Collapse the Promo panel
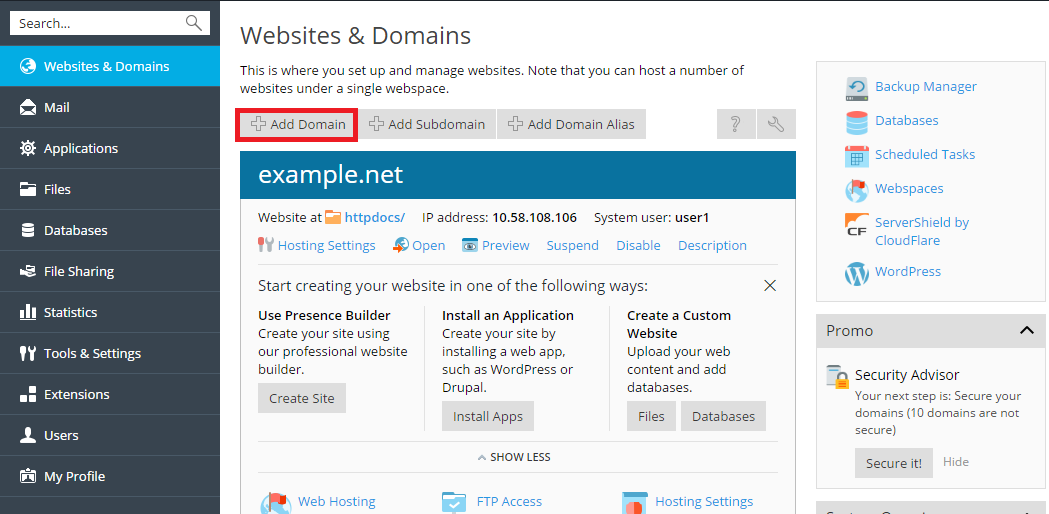 [1026, 331]
